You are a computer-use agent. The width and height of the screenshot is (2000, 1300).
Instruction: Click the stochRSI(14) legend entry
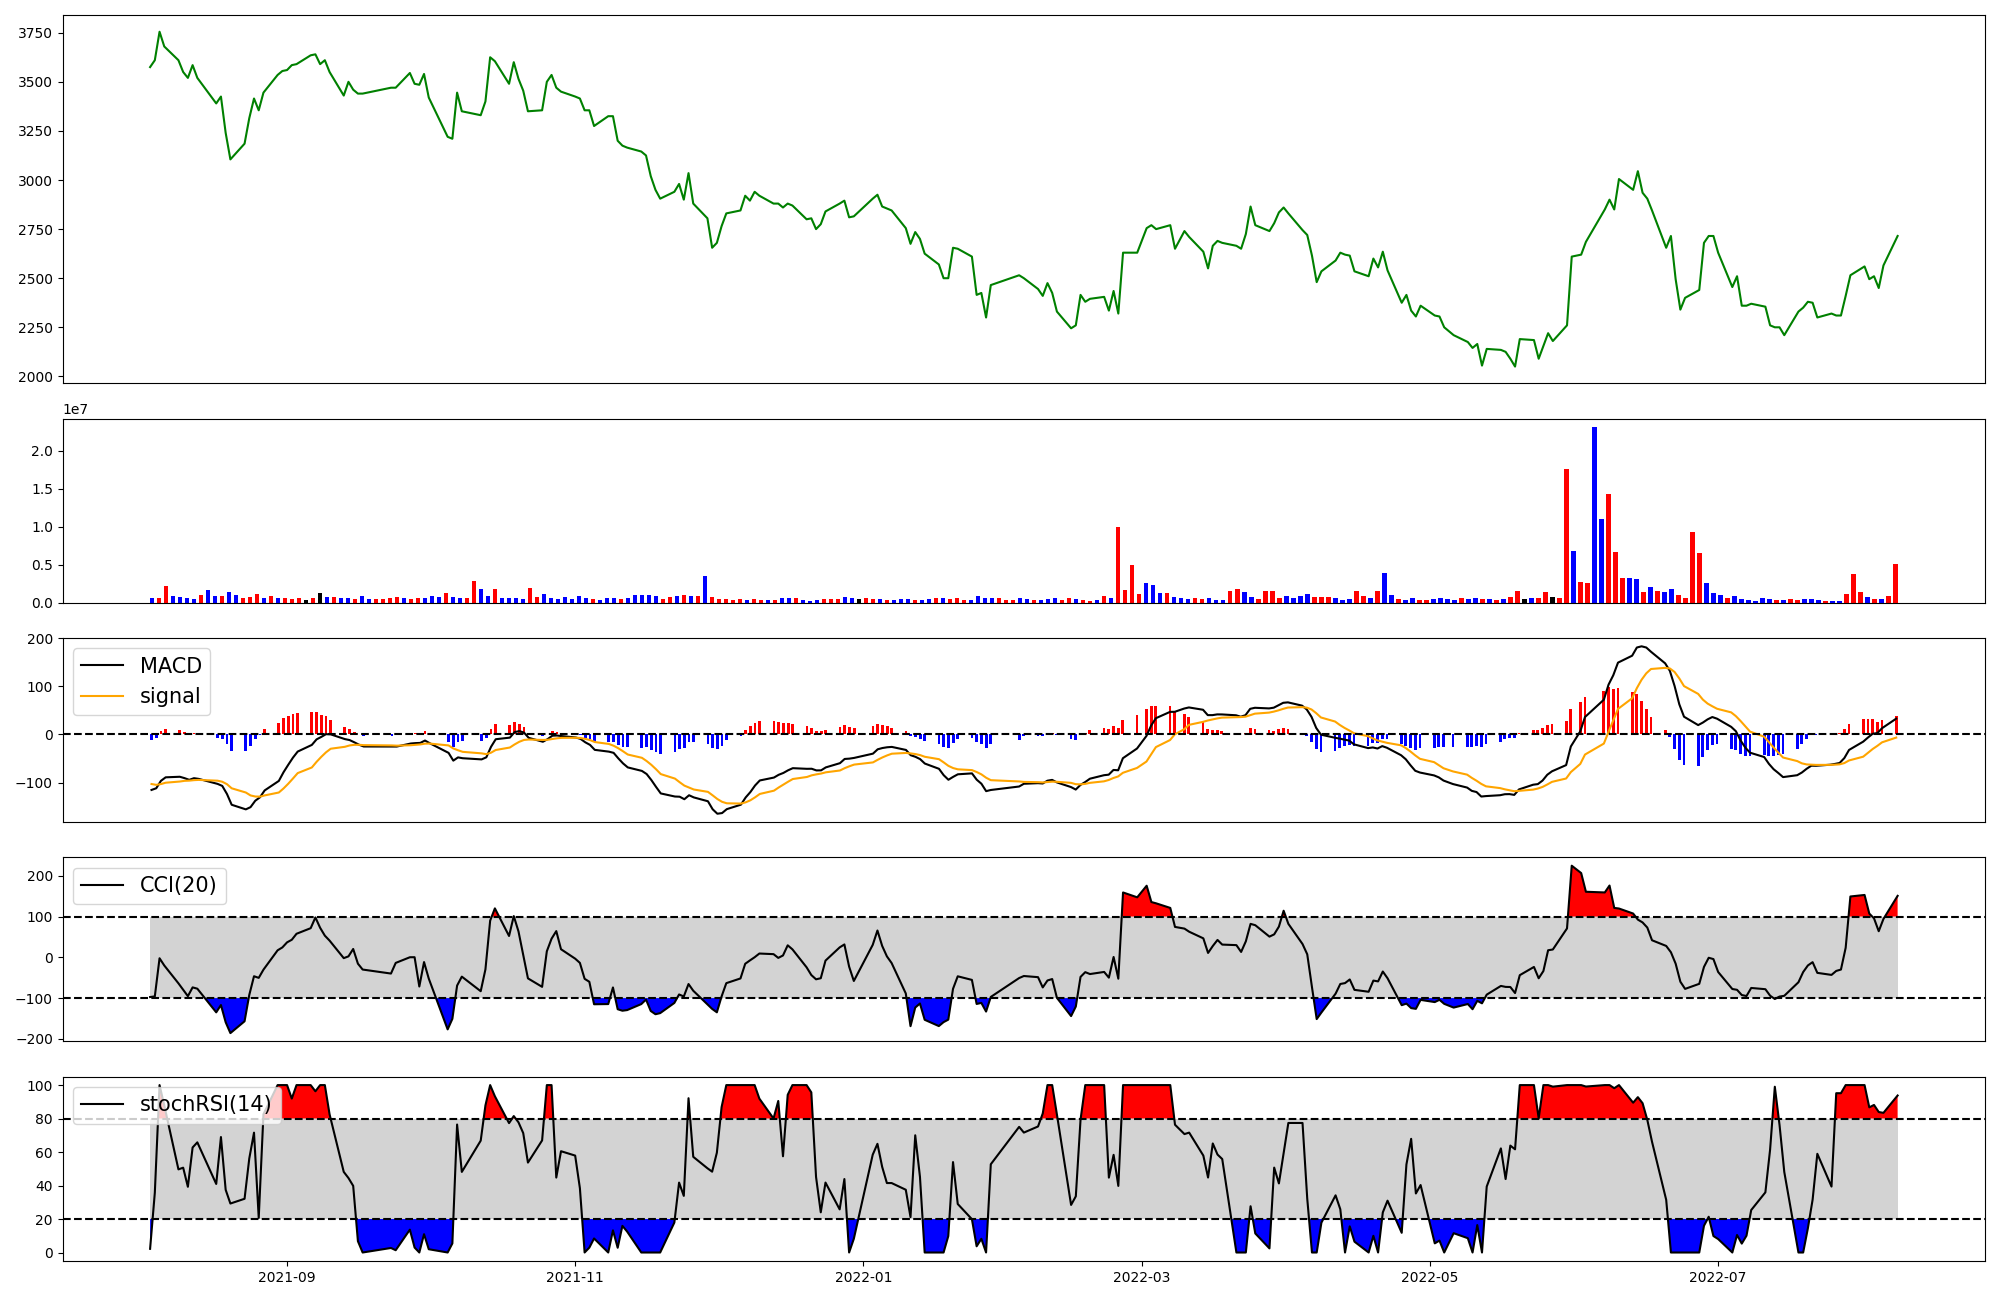coord(205,1104)
